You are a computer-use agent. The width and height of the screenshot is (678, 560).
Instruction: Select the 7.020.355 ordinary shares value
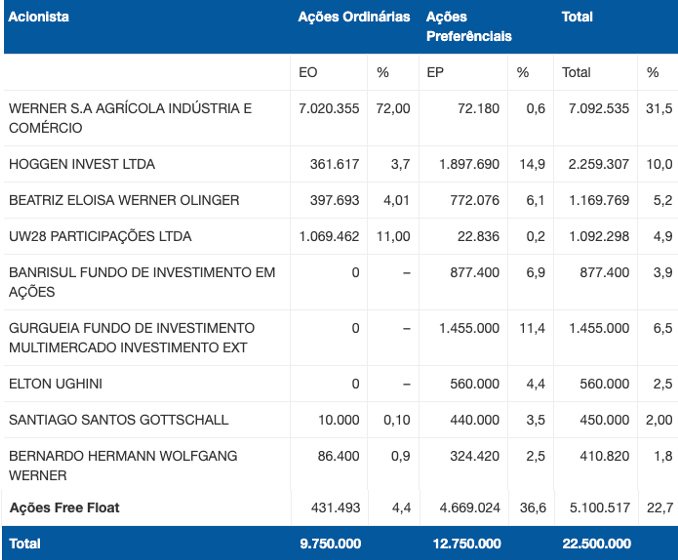[329, 108]
